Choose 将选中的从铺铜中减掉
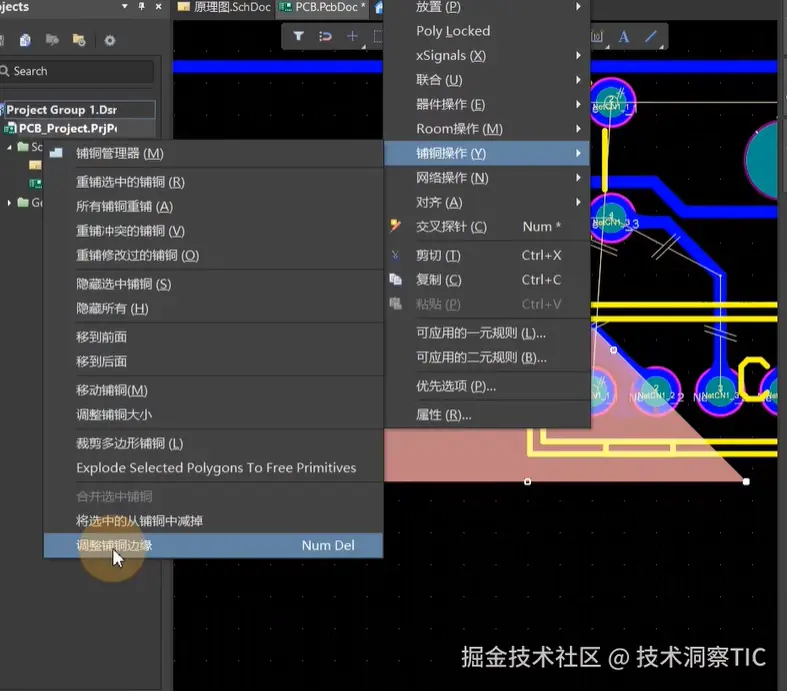The width and height of the screenshot is (787, 691). point(213,521)
